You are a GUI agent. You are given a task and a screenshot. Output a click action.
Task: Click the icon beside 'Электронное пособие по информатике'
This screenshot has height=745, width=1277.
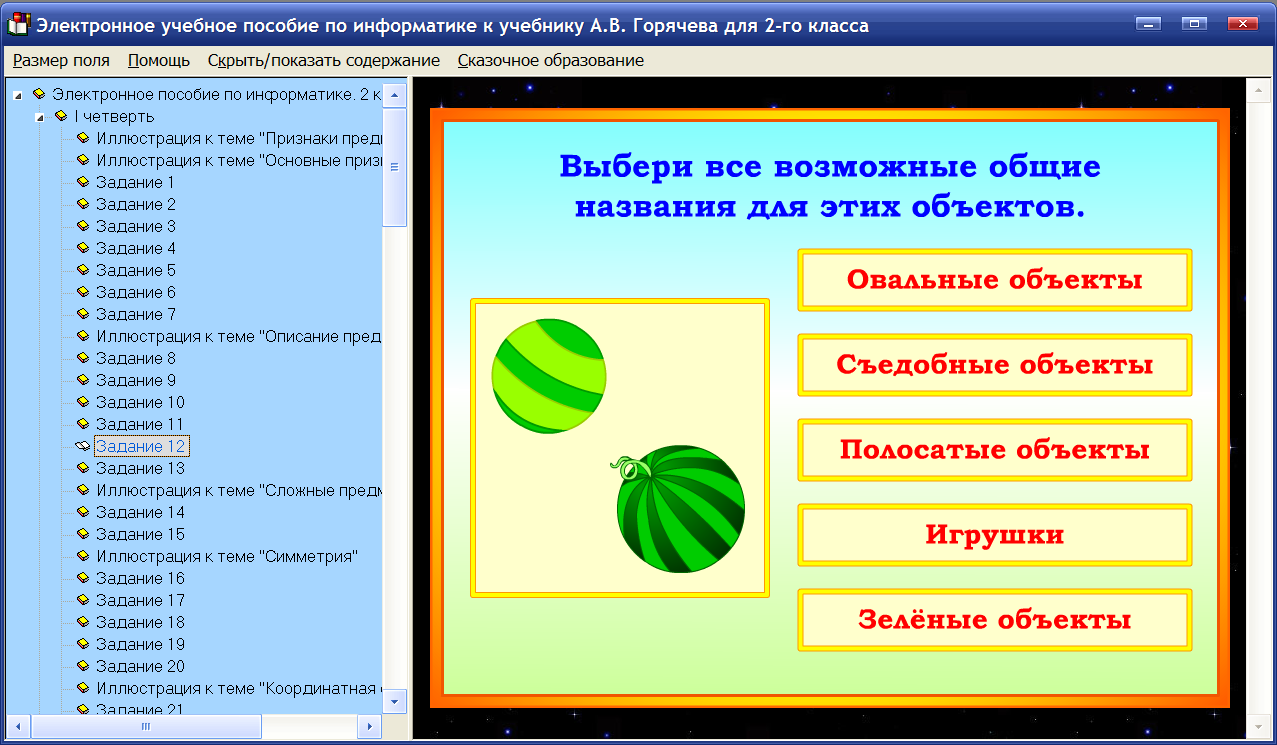click(38, 94)
